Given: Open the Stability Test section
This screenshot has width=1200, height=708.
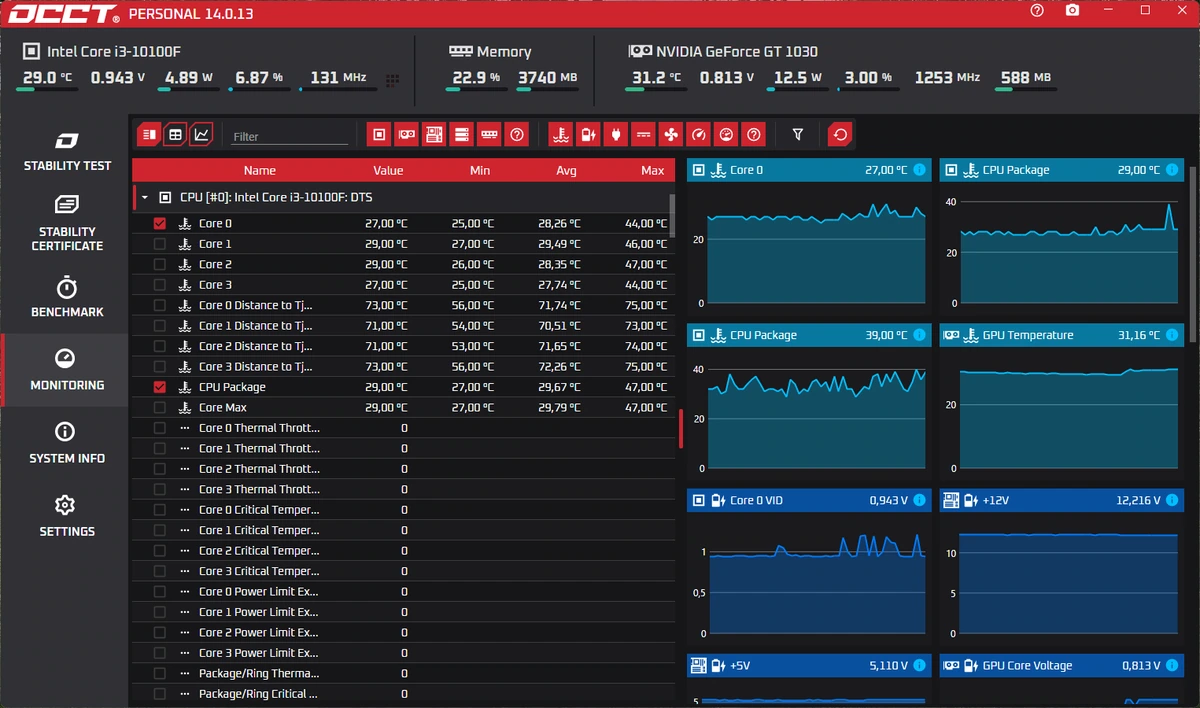Looking at the screenshot, I should [x=67, y=152].
